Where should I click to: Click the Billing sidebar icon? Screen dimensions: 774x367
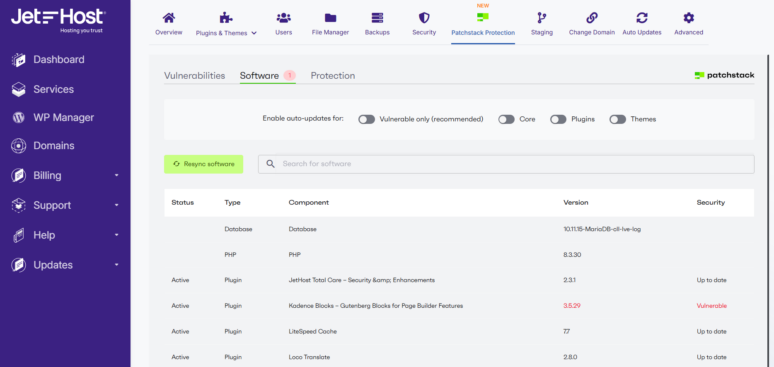18,175
